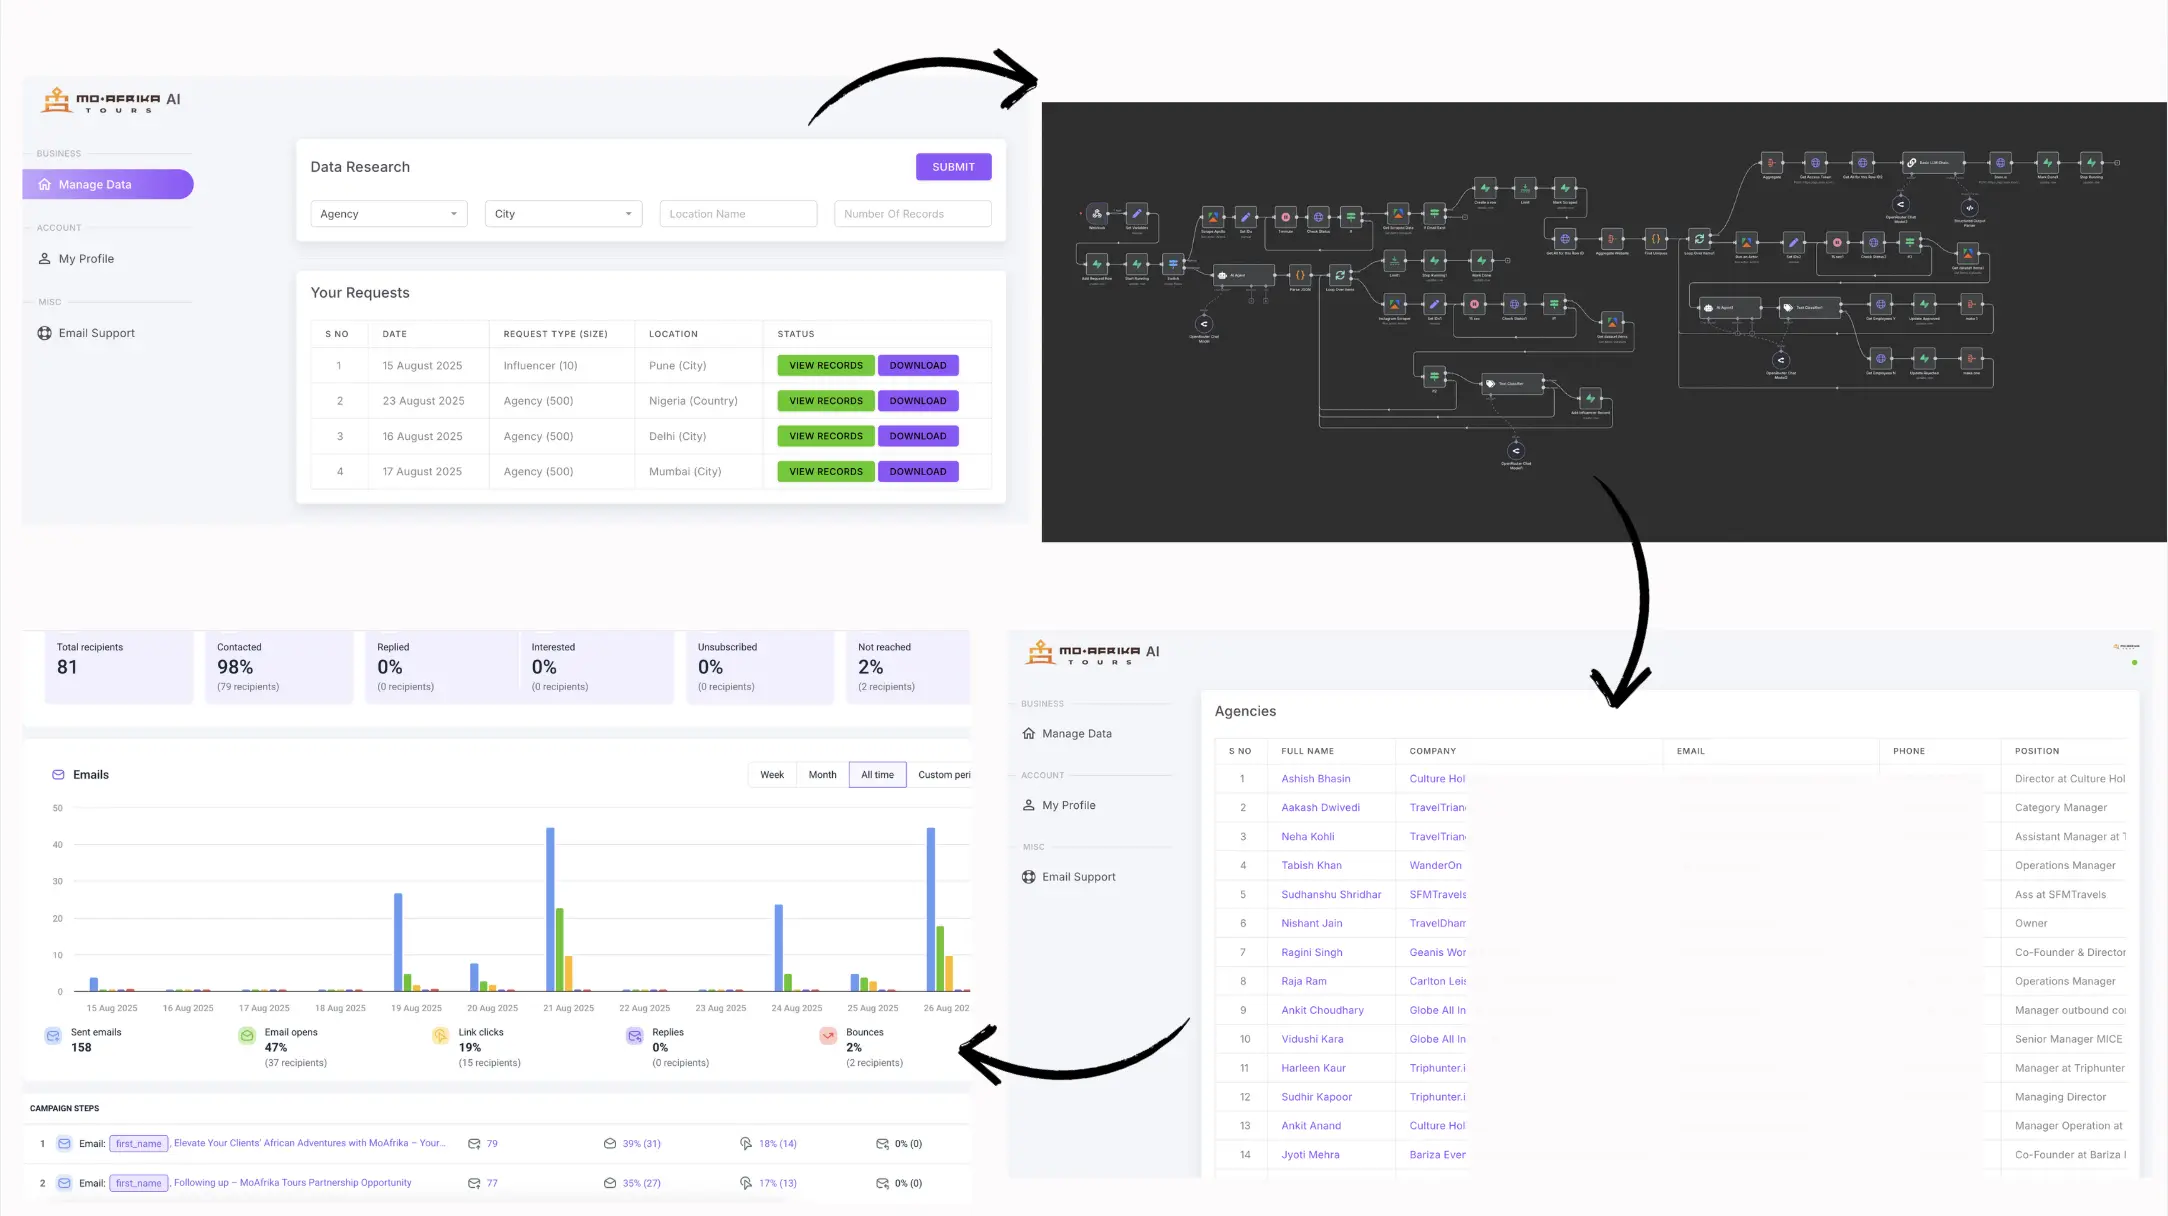Click the MoAfrika AI Tours logo, Data Research page
2168x1216 pixels.
[x=111, y=100]
